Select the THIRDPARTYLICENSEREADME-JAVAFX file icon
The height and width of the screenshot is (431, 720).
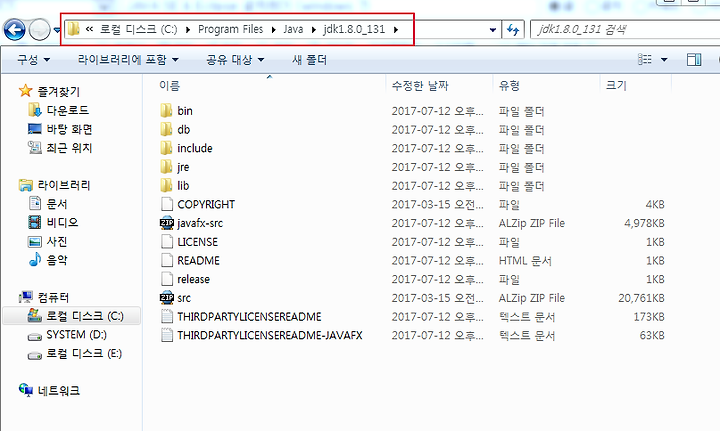pos(167,336)
